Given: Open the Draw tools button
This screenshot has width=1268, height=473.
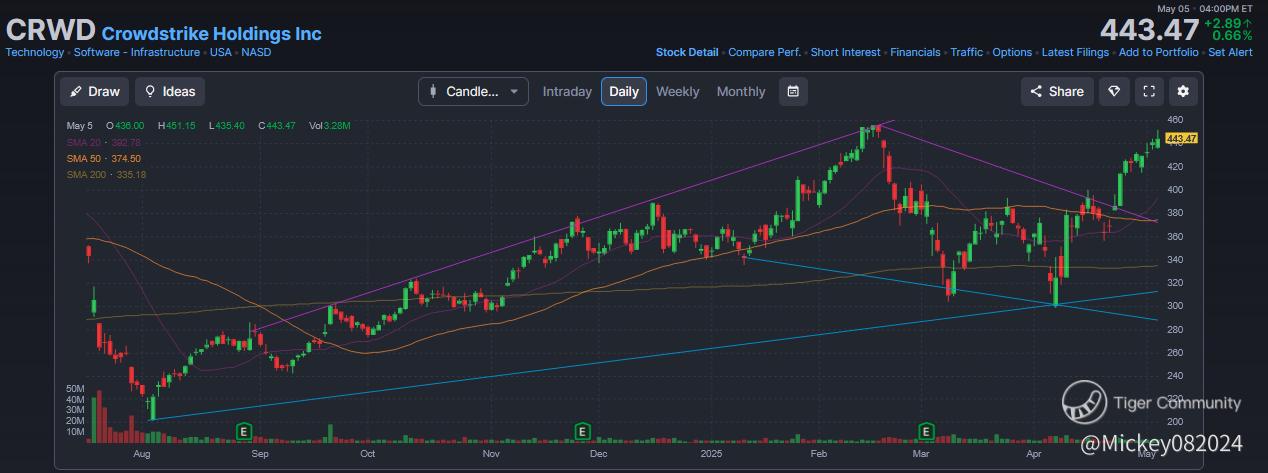Looking at the screenshot, I should pos(95,91).
